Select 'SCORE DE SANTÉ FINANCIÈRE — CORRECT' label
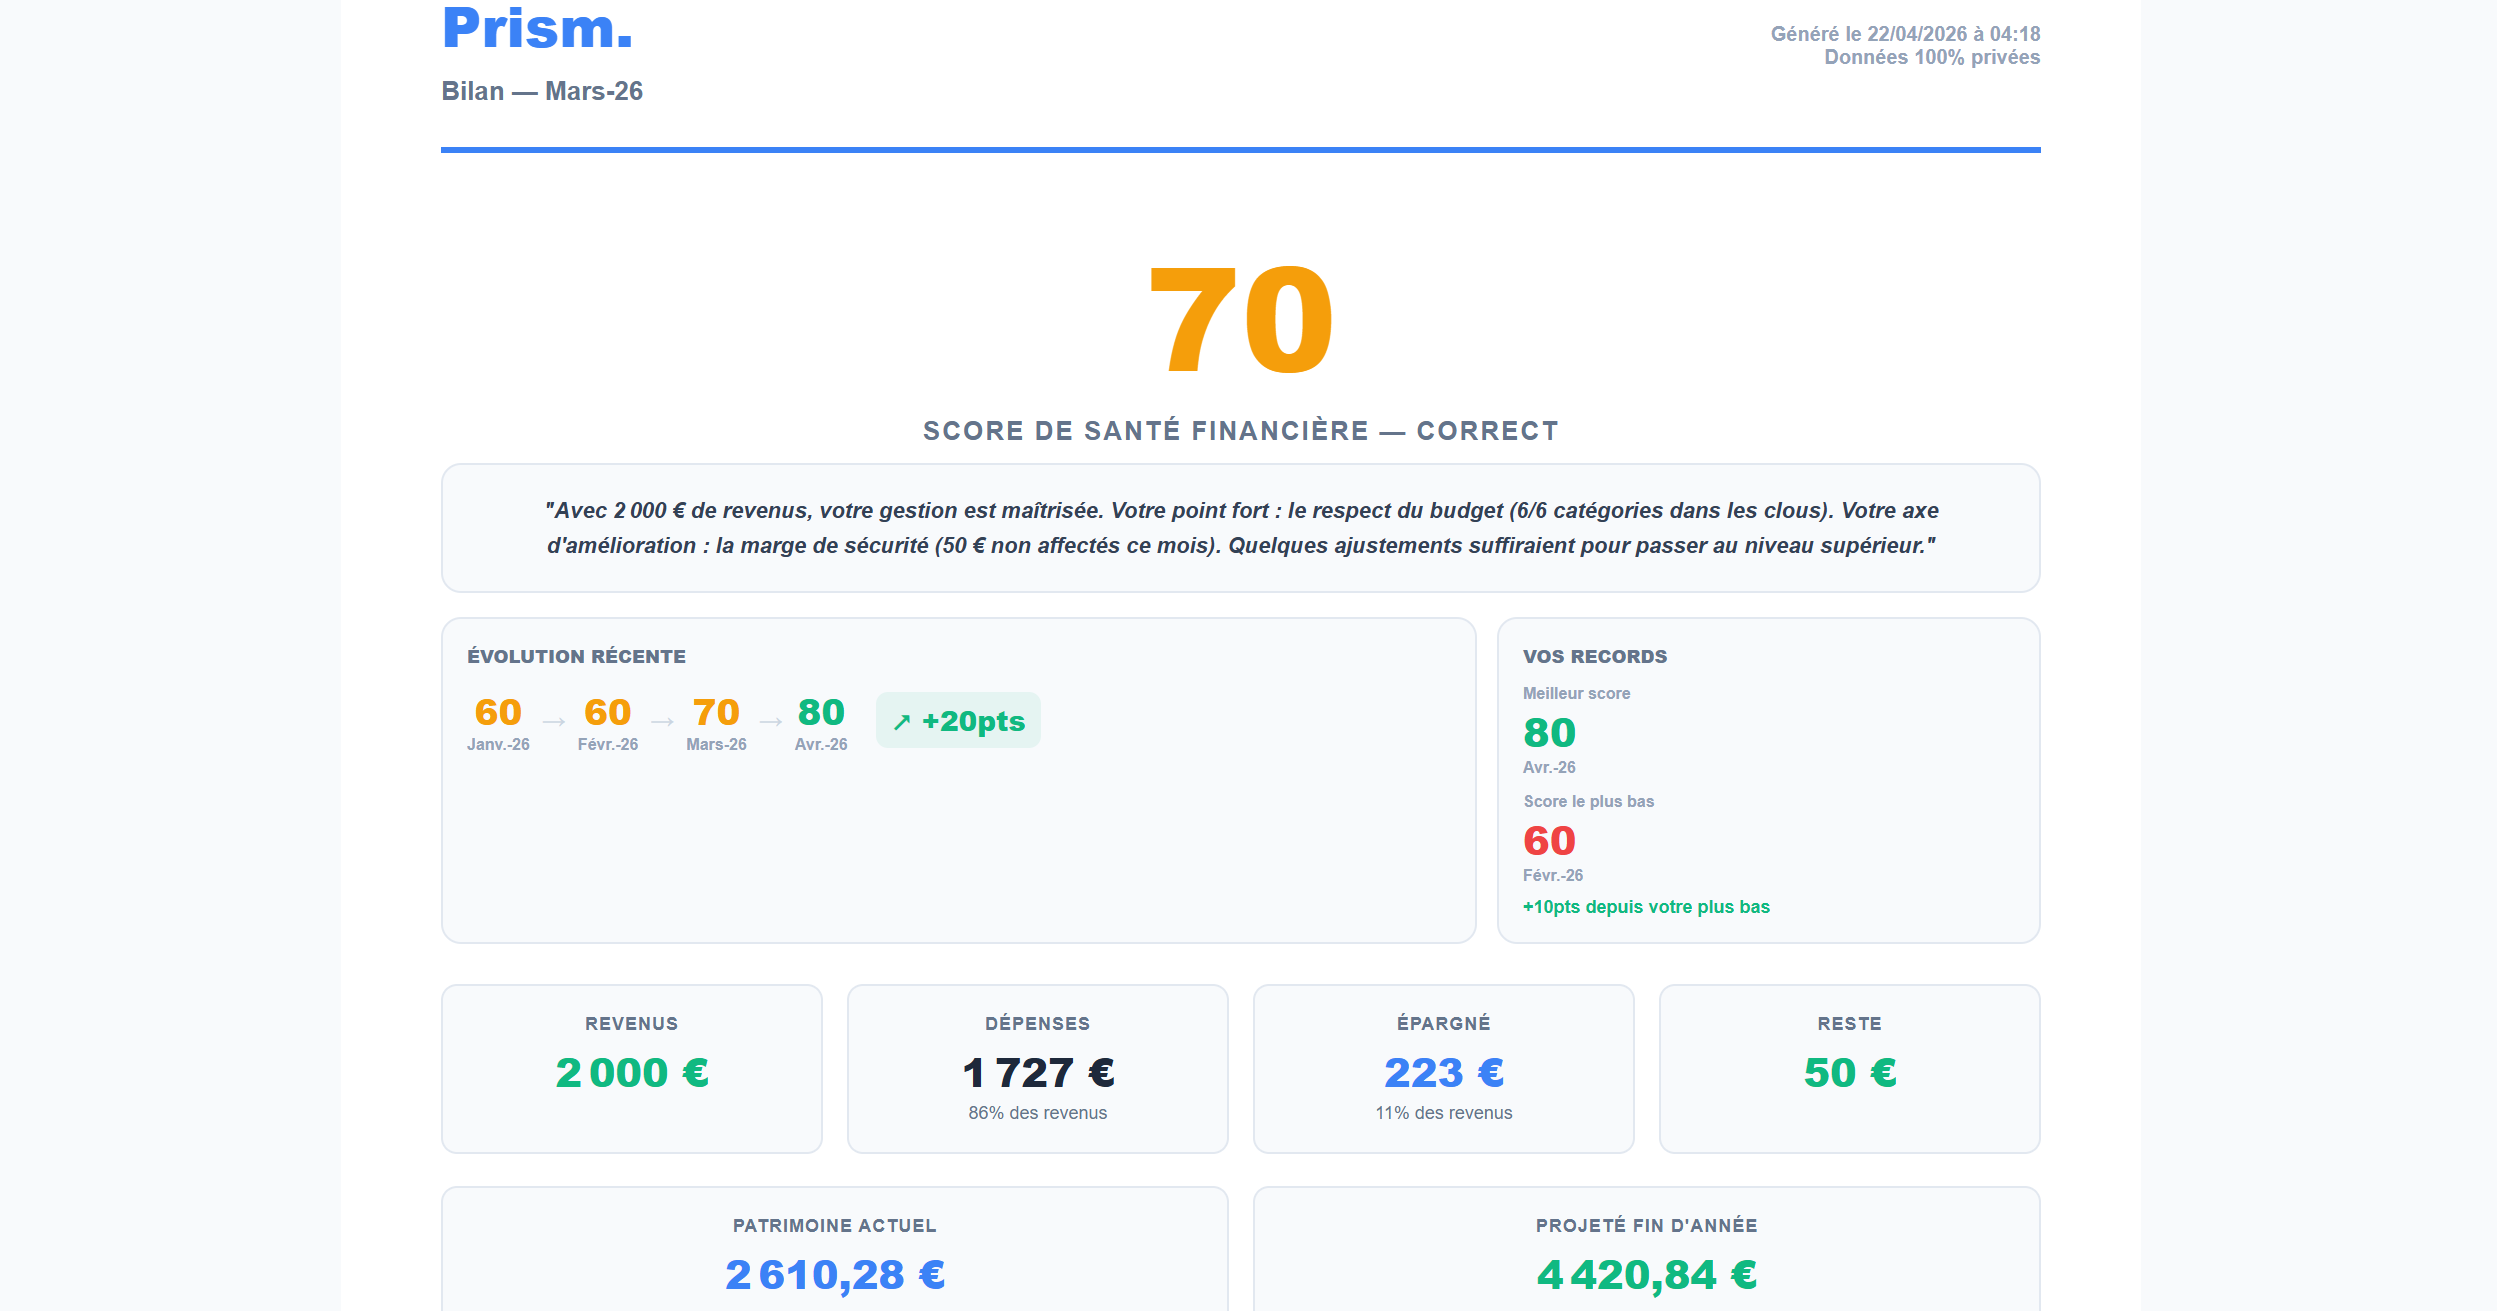The width and height of the screenshot is (2497, 1311). (x=1240, y=431)
